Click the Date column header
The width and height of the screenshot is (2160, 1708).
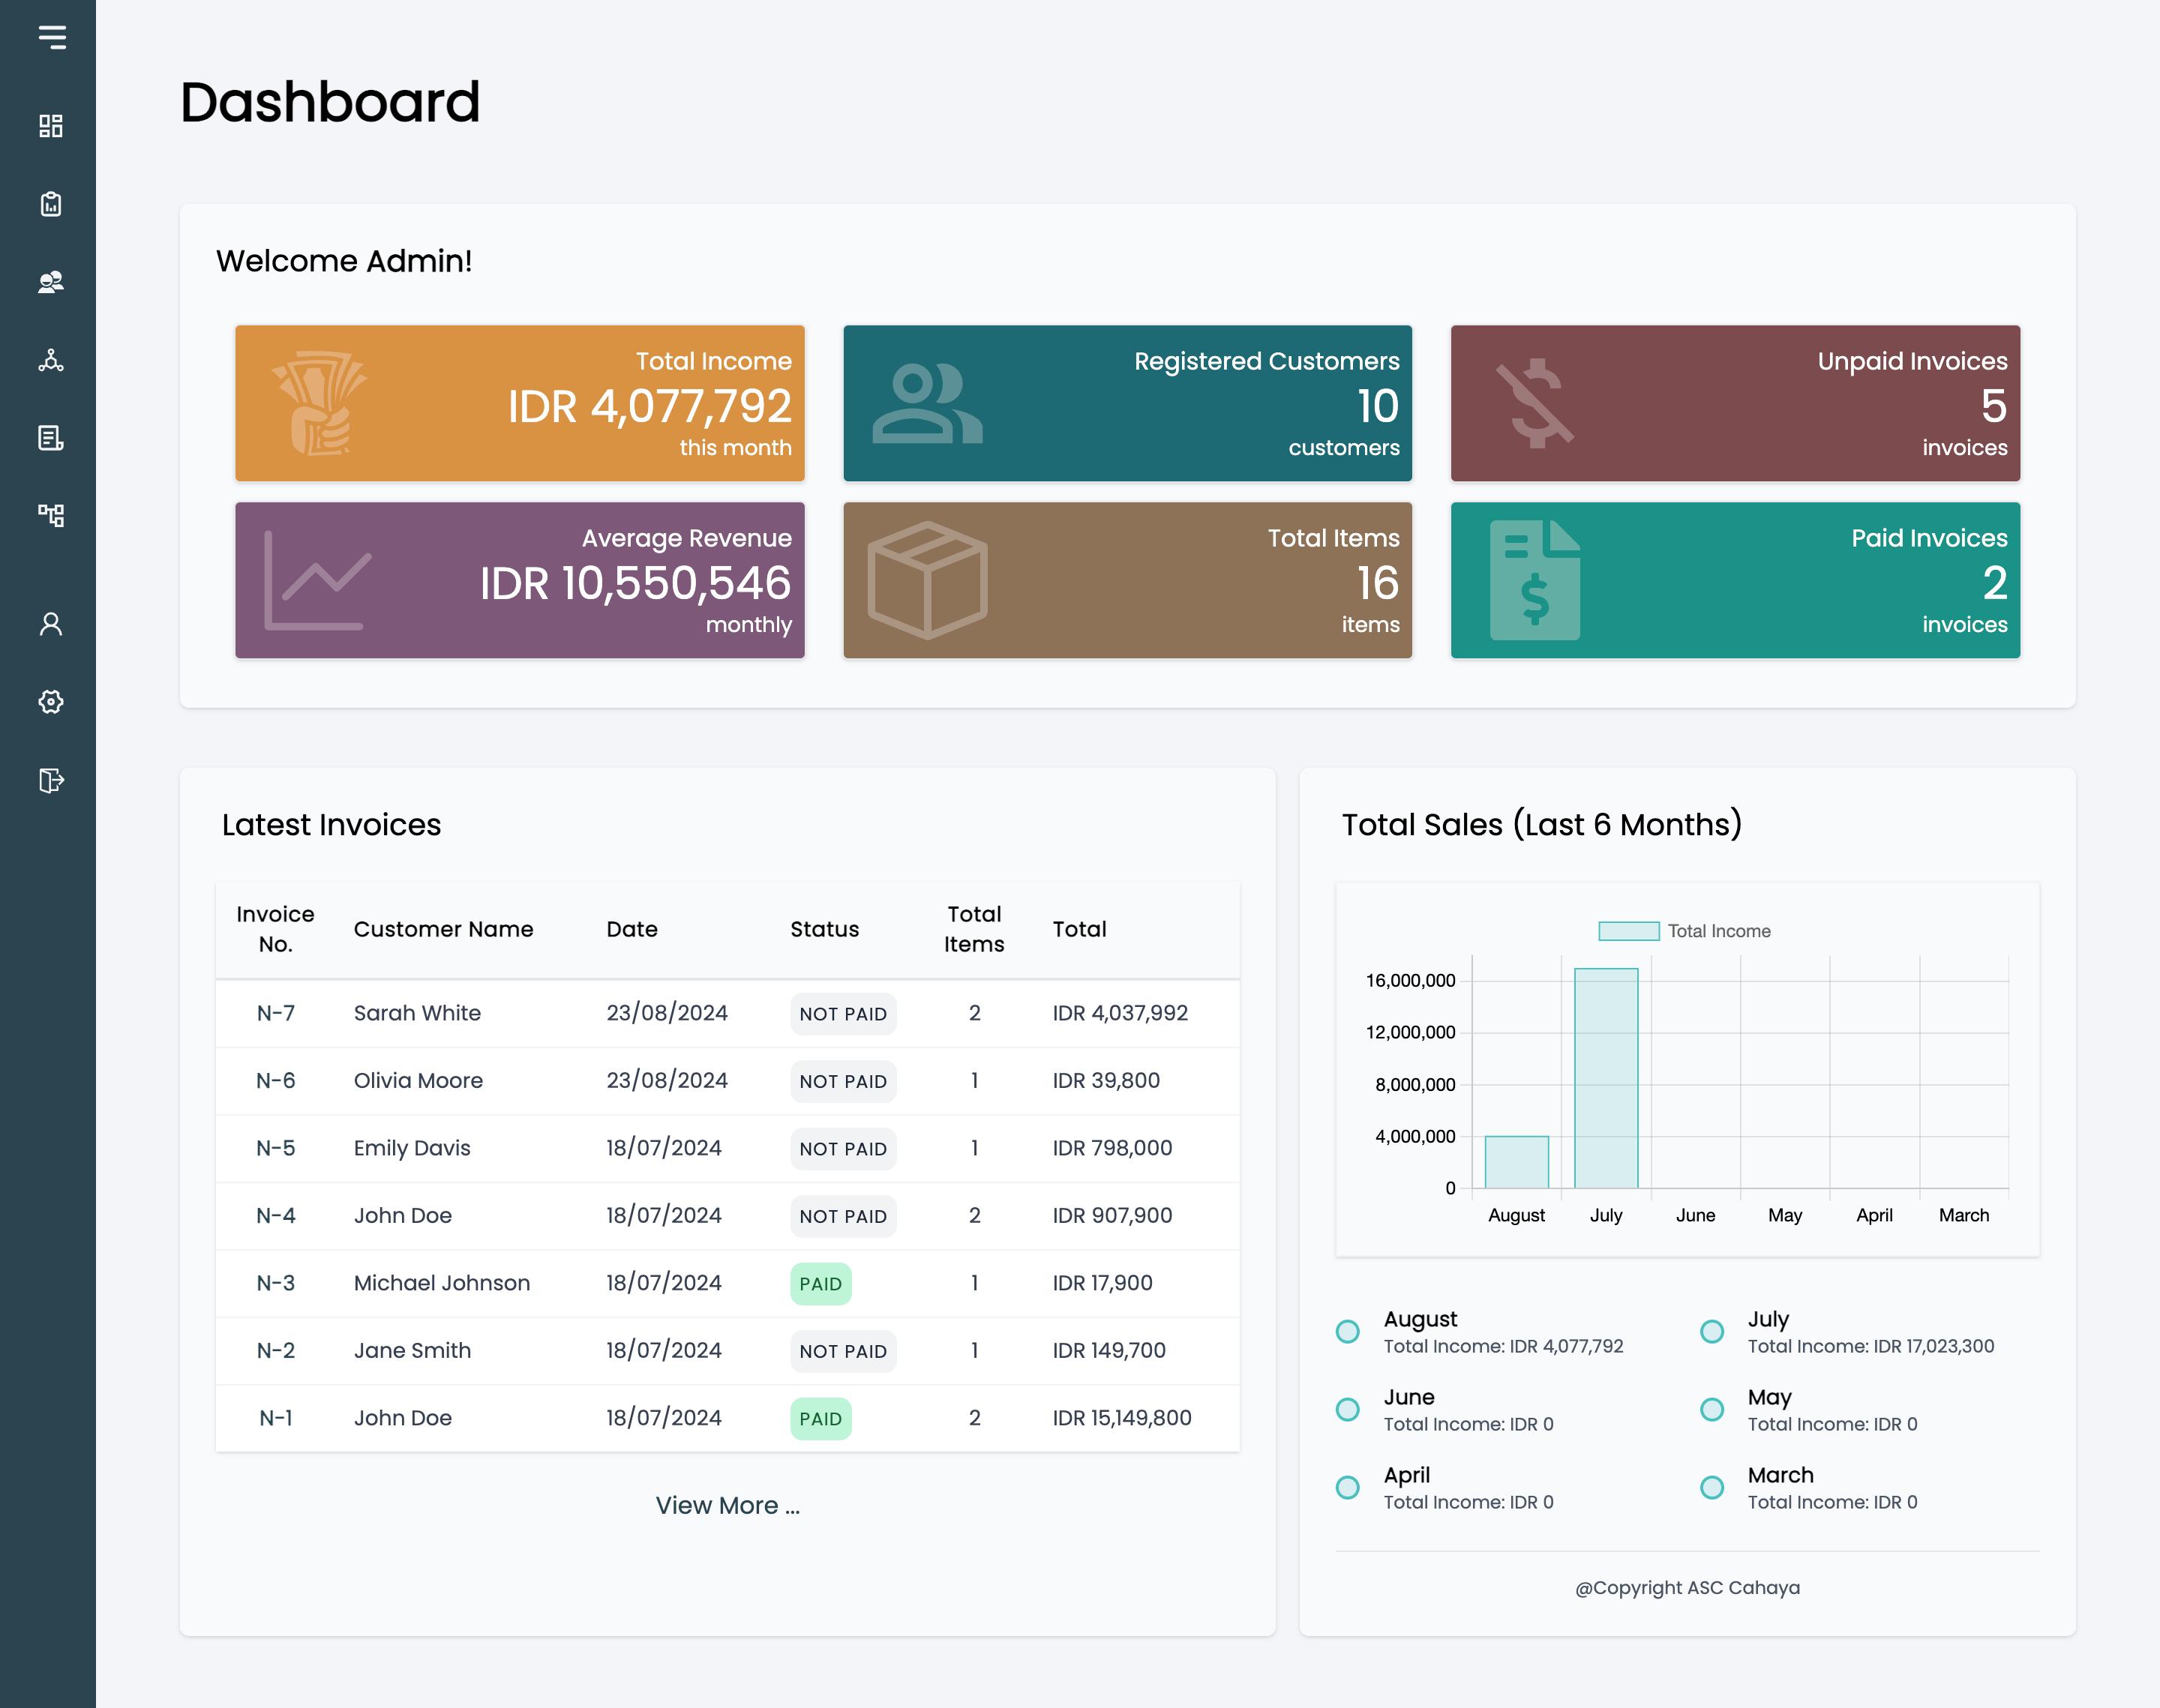(x=632, y=929)
